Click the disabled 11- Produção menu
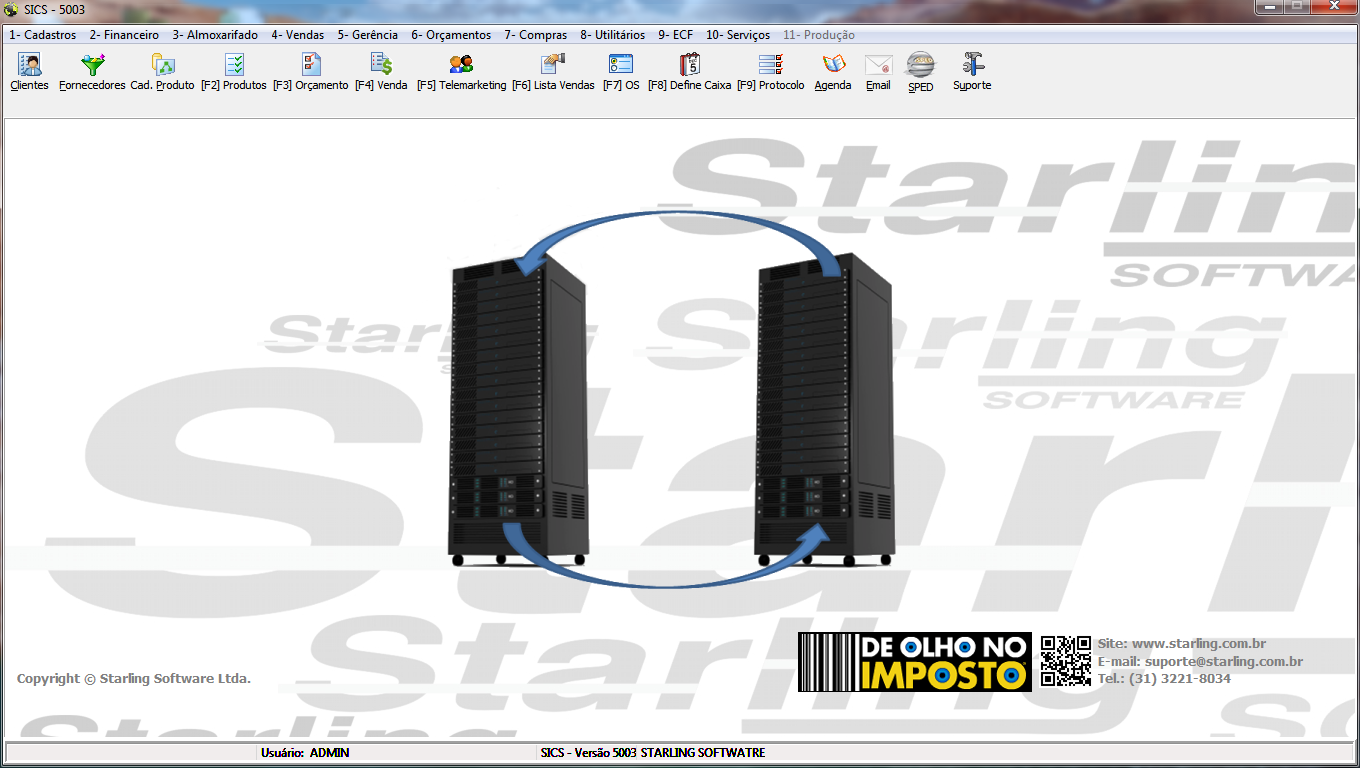The height and width of the screenshot is (768, 1360). tap(818, 34)
